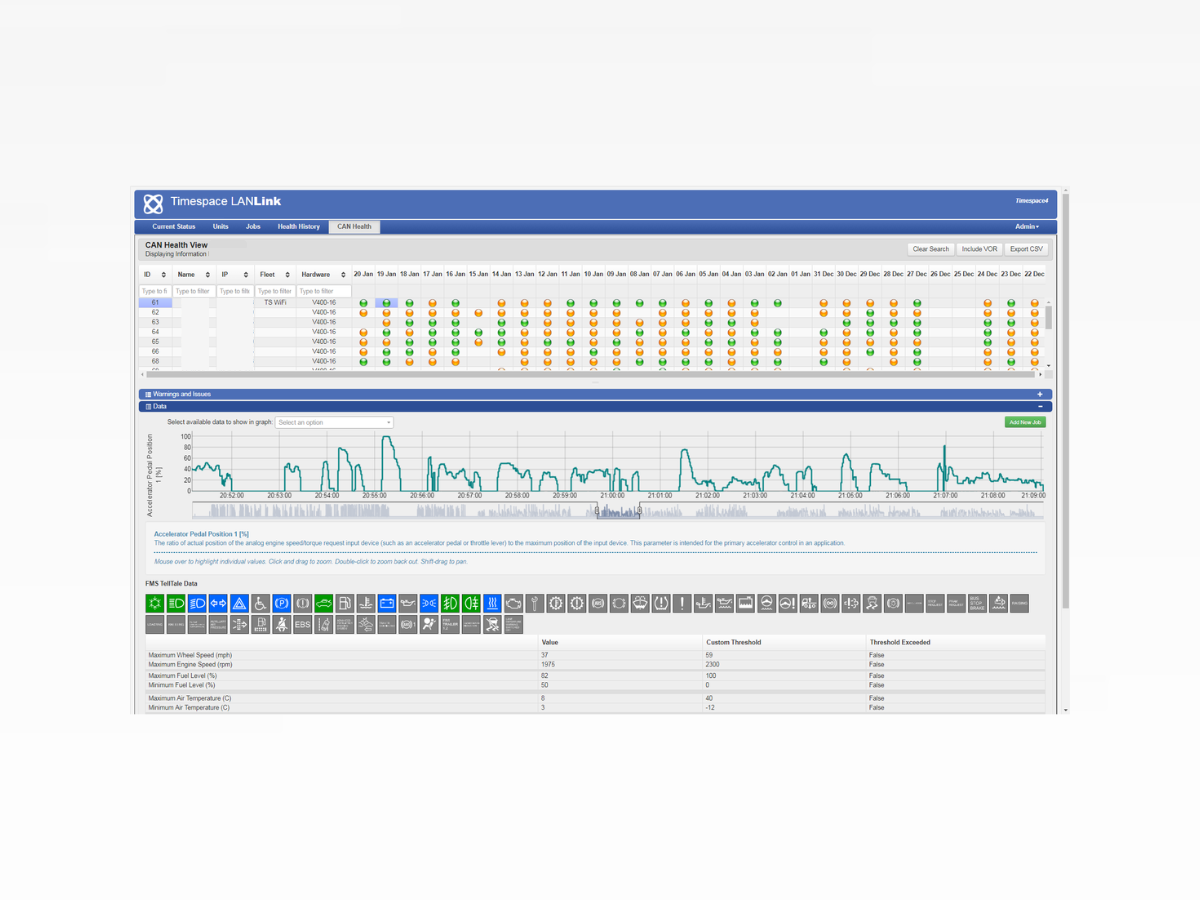This screenshot has height=900, width=1200.
Task: Click the '20 Jan' column header
Action: (x=364, y=274)
